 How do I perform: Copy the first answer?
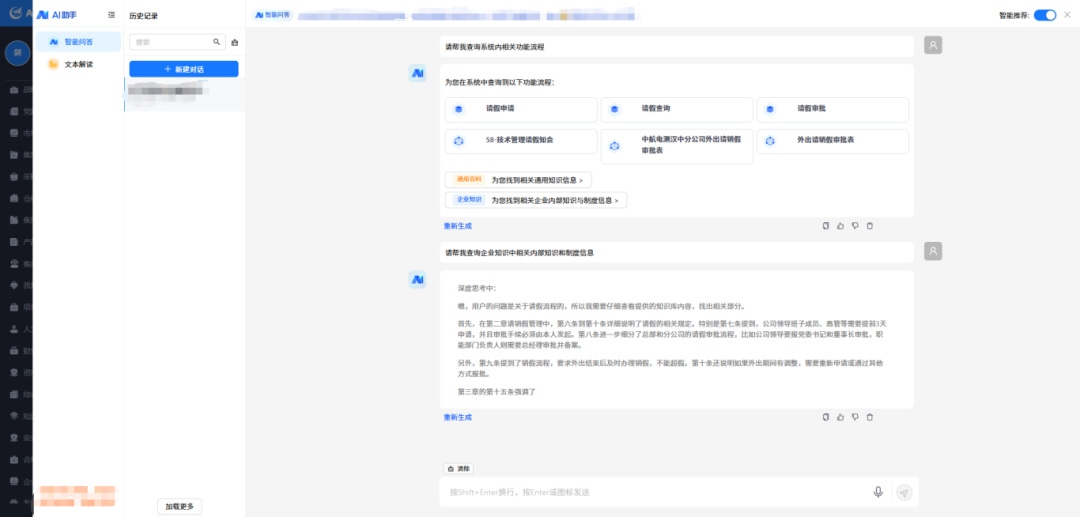click(825, 226)
